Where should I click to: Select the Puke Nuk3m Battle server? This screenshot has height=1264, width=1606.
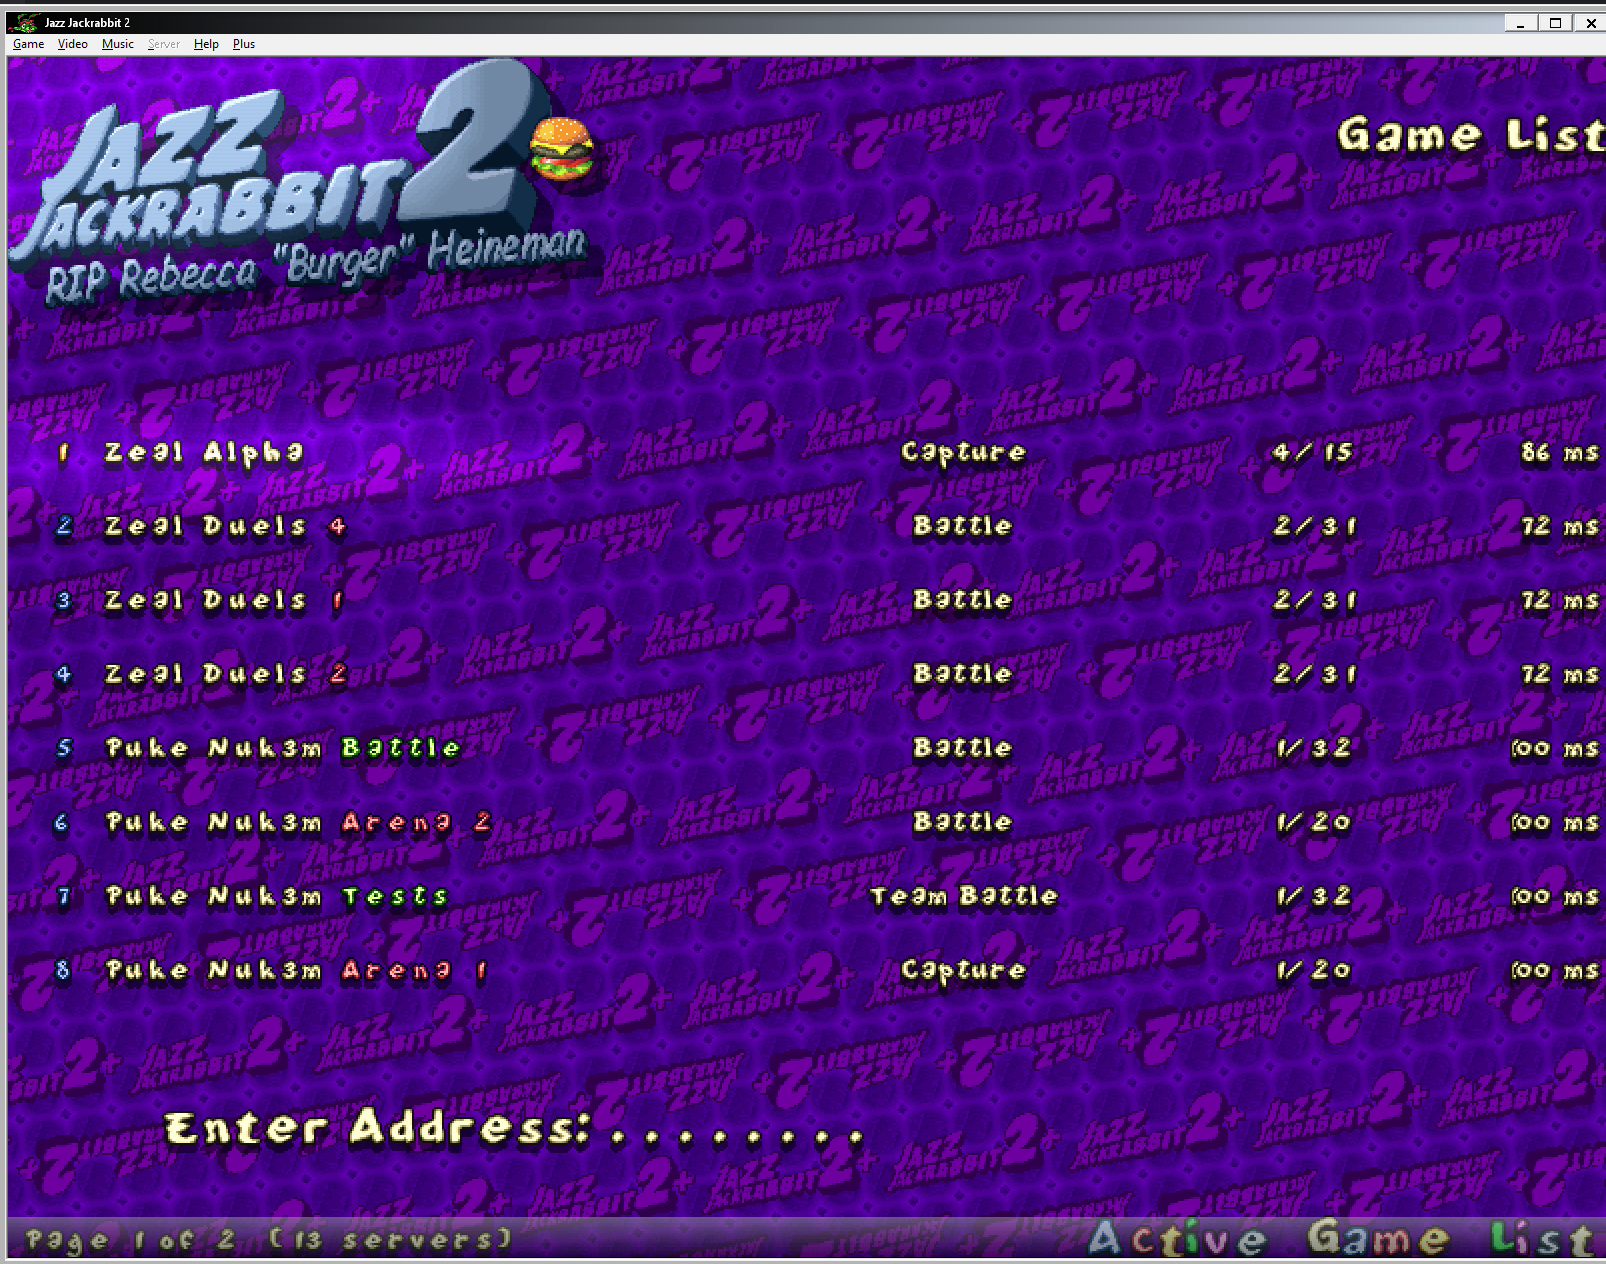[283, 748]
